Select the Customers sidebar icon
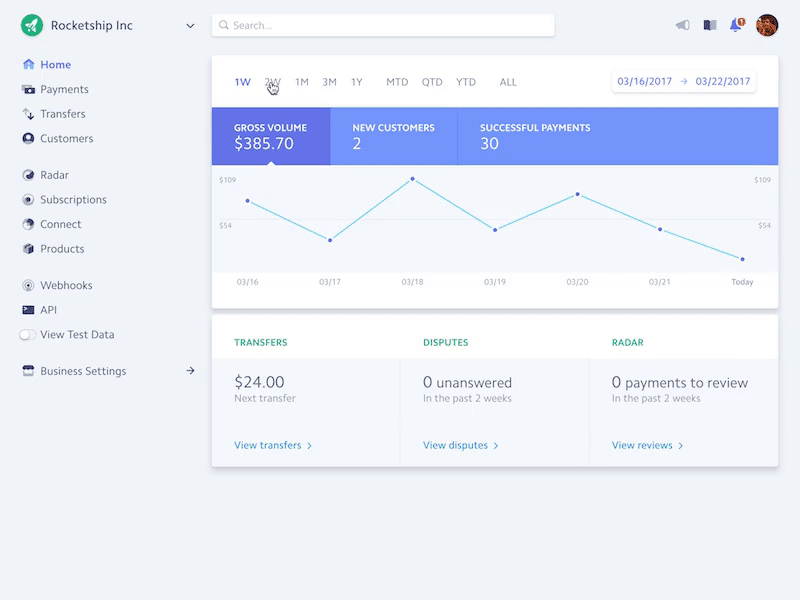The image size is (800, 600). 28,137
